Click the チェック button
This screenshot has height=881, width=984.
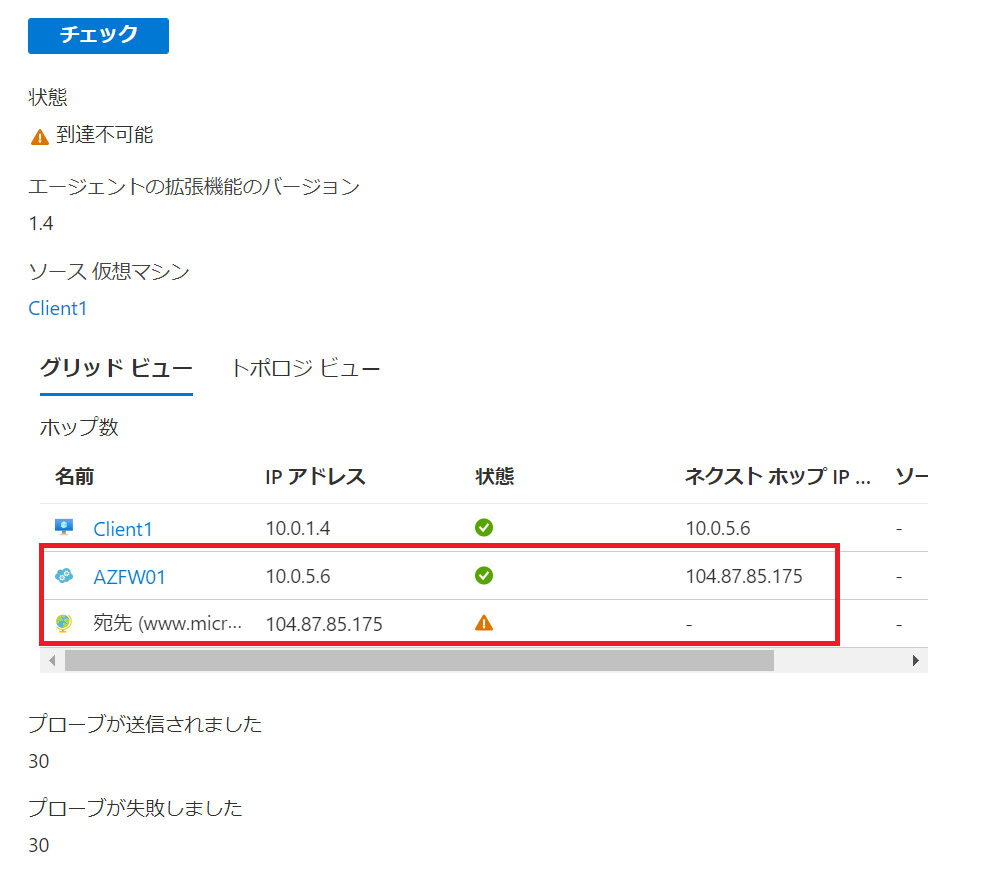(x=98, y=36)
